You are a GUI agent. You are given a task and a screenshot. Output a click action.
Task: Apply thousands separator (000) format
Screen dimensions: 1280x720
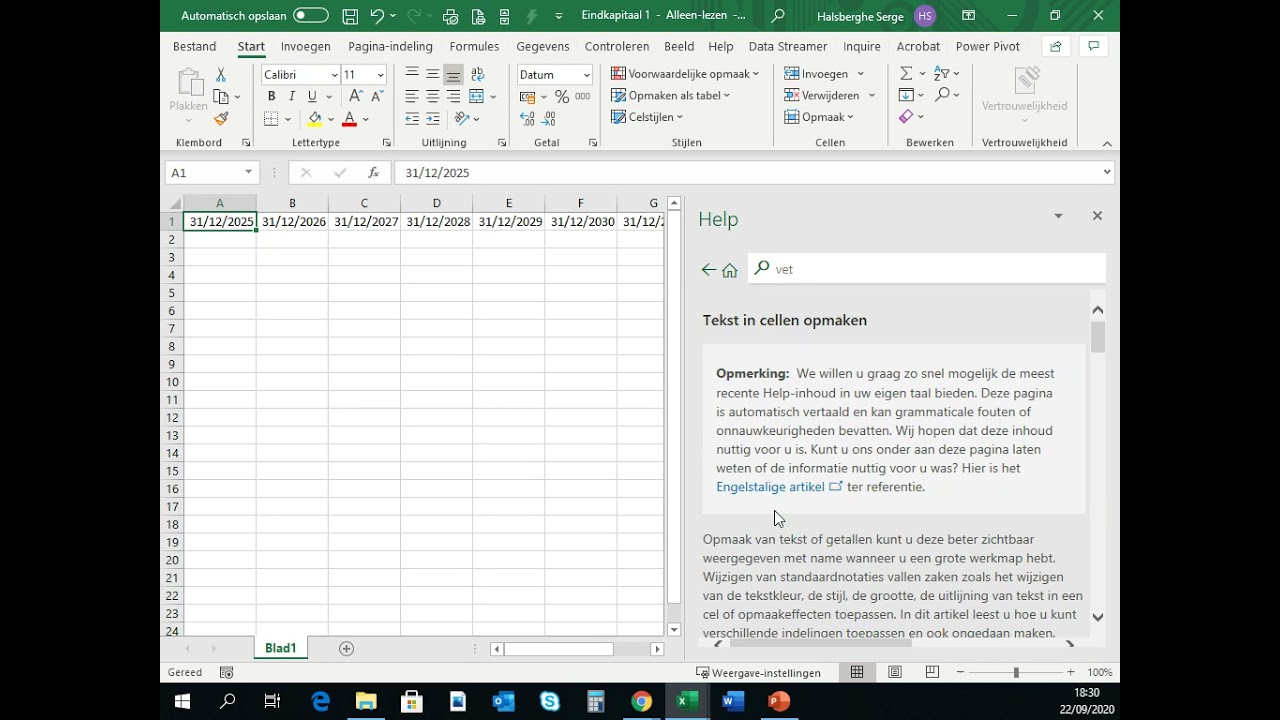coord(583,96)
